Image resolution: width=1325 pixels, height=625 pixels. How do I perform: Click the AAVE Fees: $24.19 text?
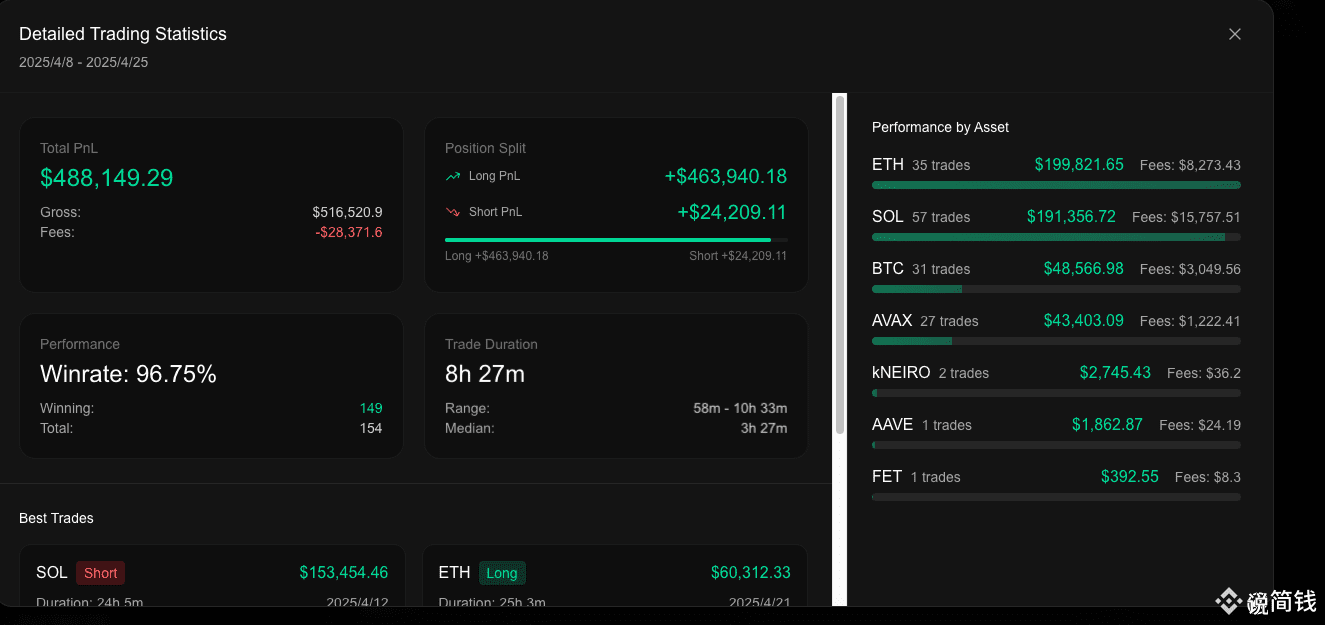[1200, 425]
